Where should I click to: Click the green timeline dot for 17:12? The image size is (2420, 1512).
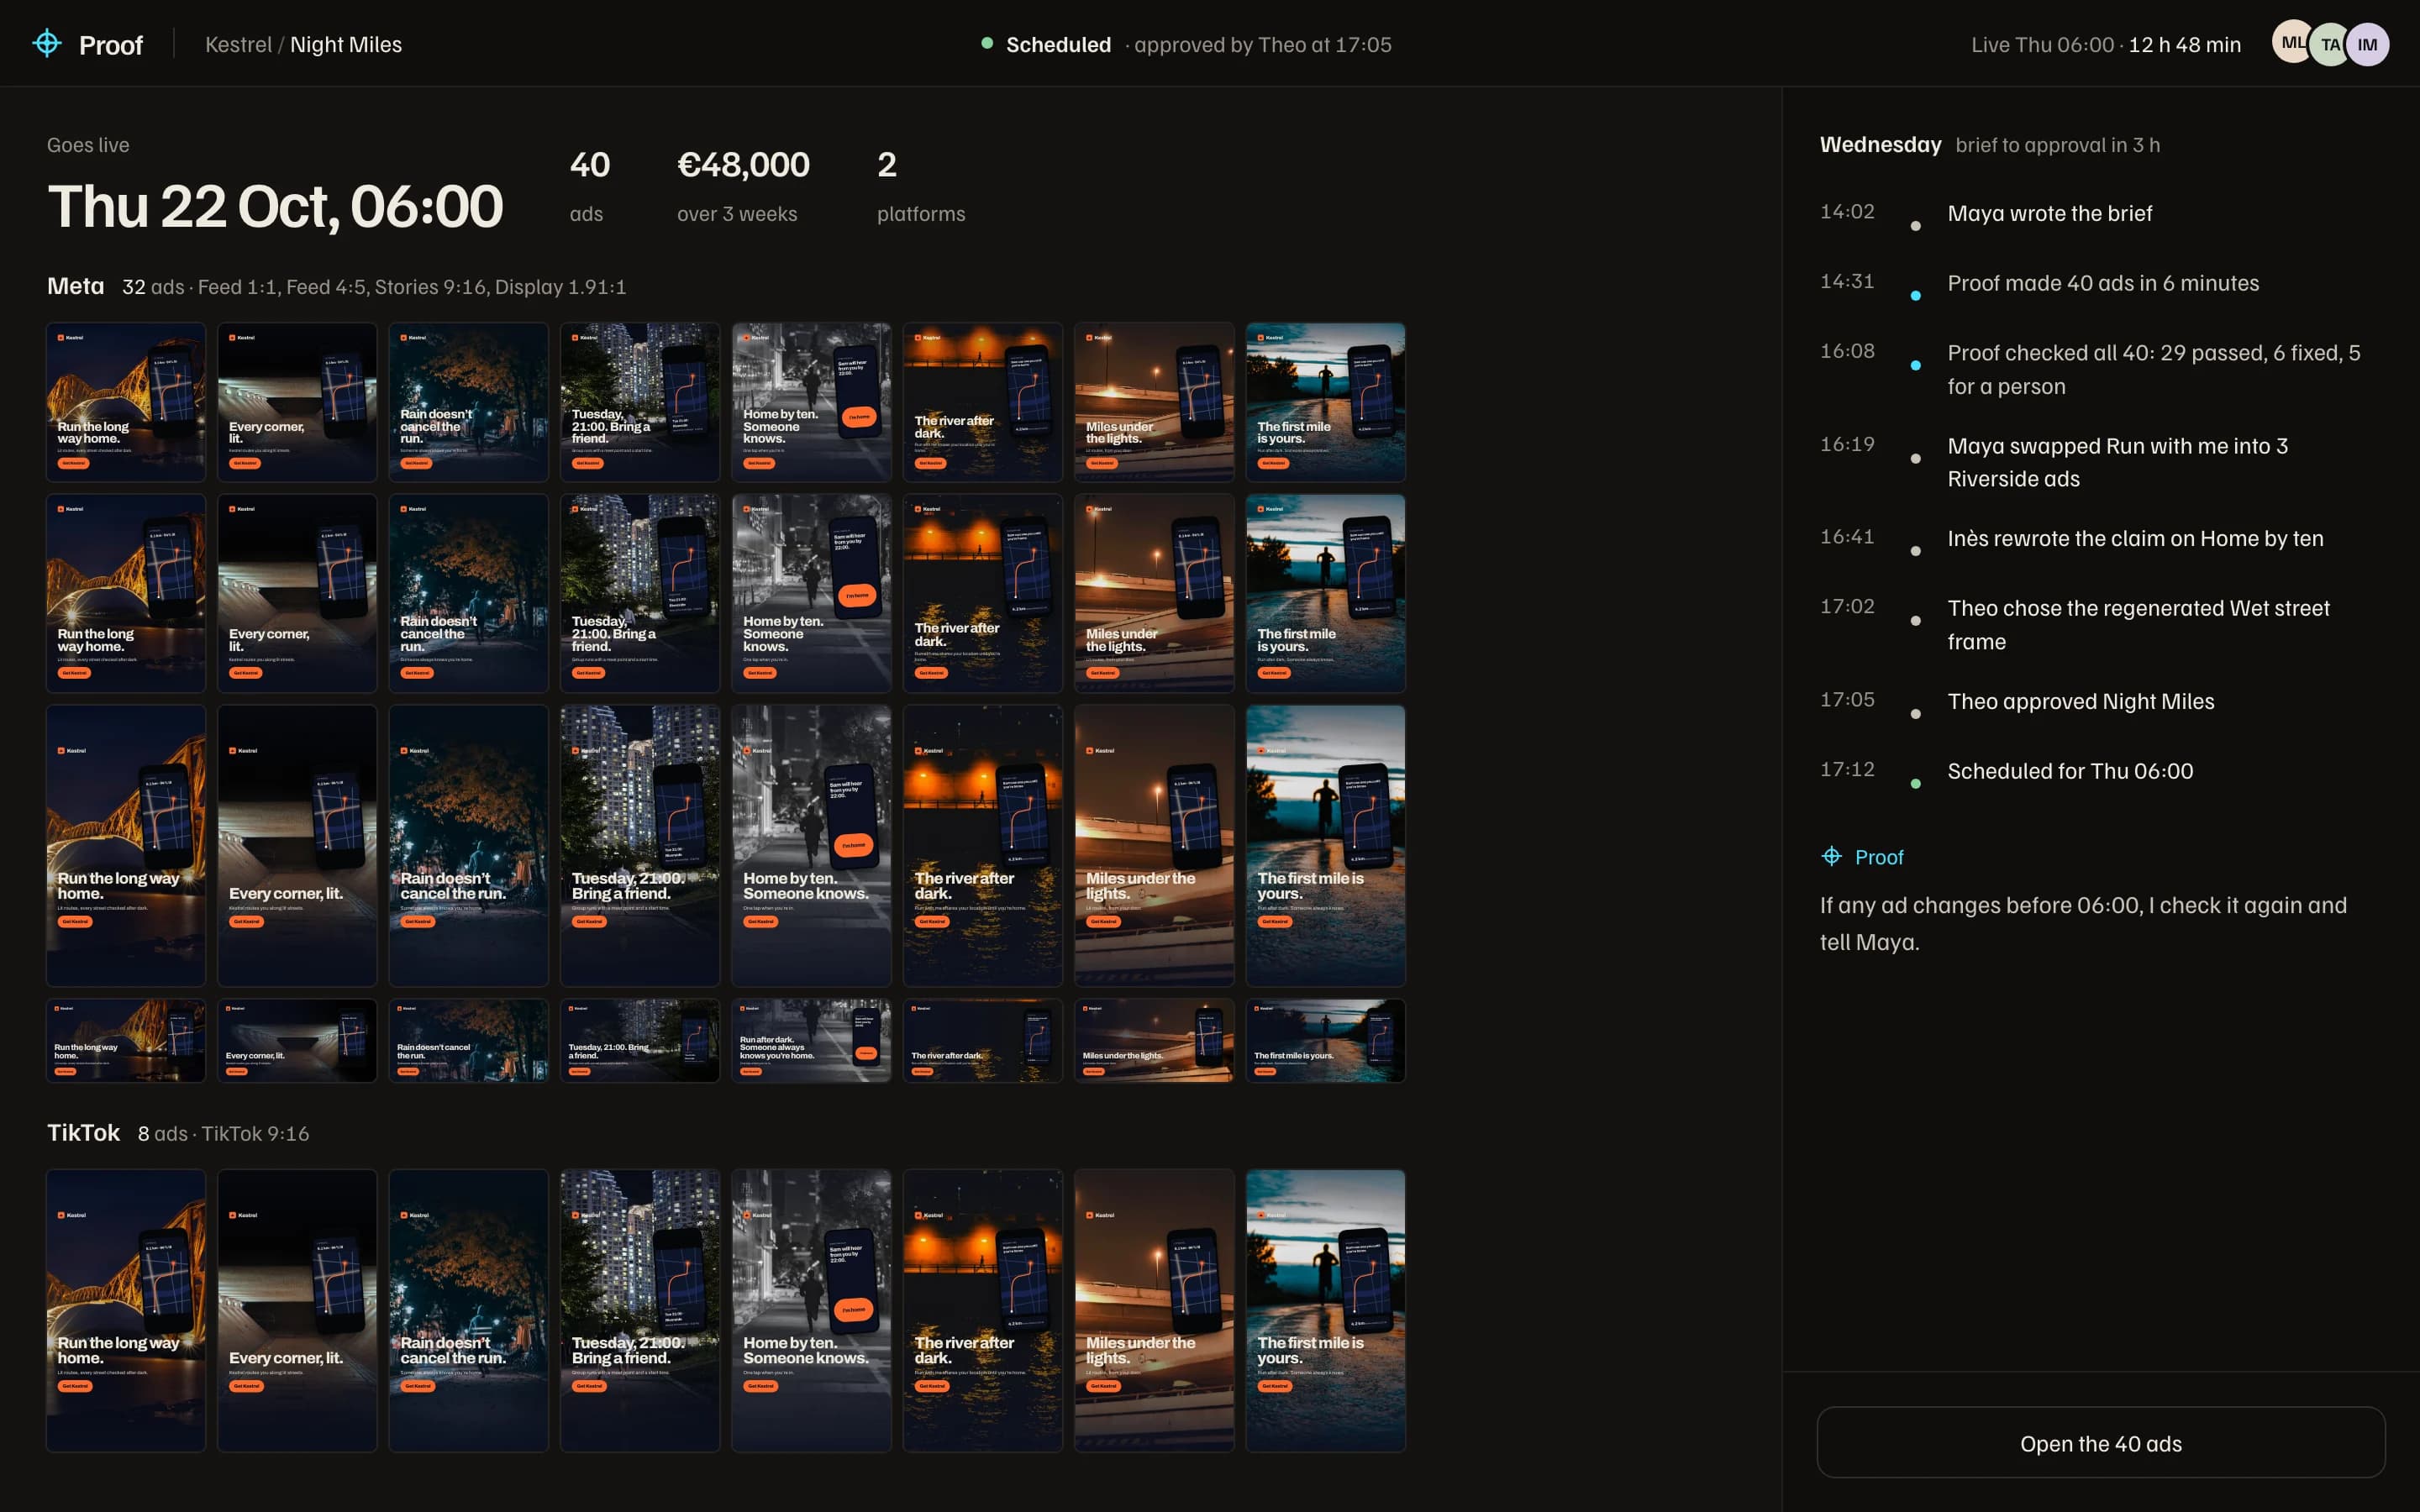coord(1915,783)
